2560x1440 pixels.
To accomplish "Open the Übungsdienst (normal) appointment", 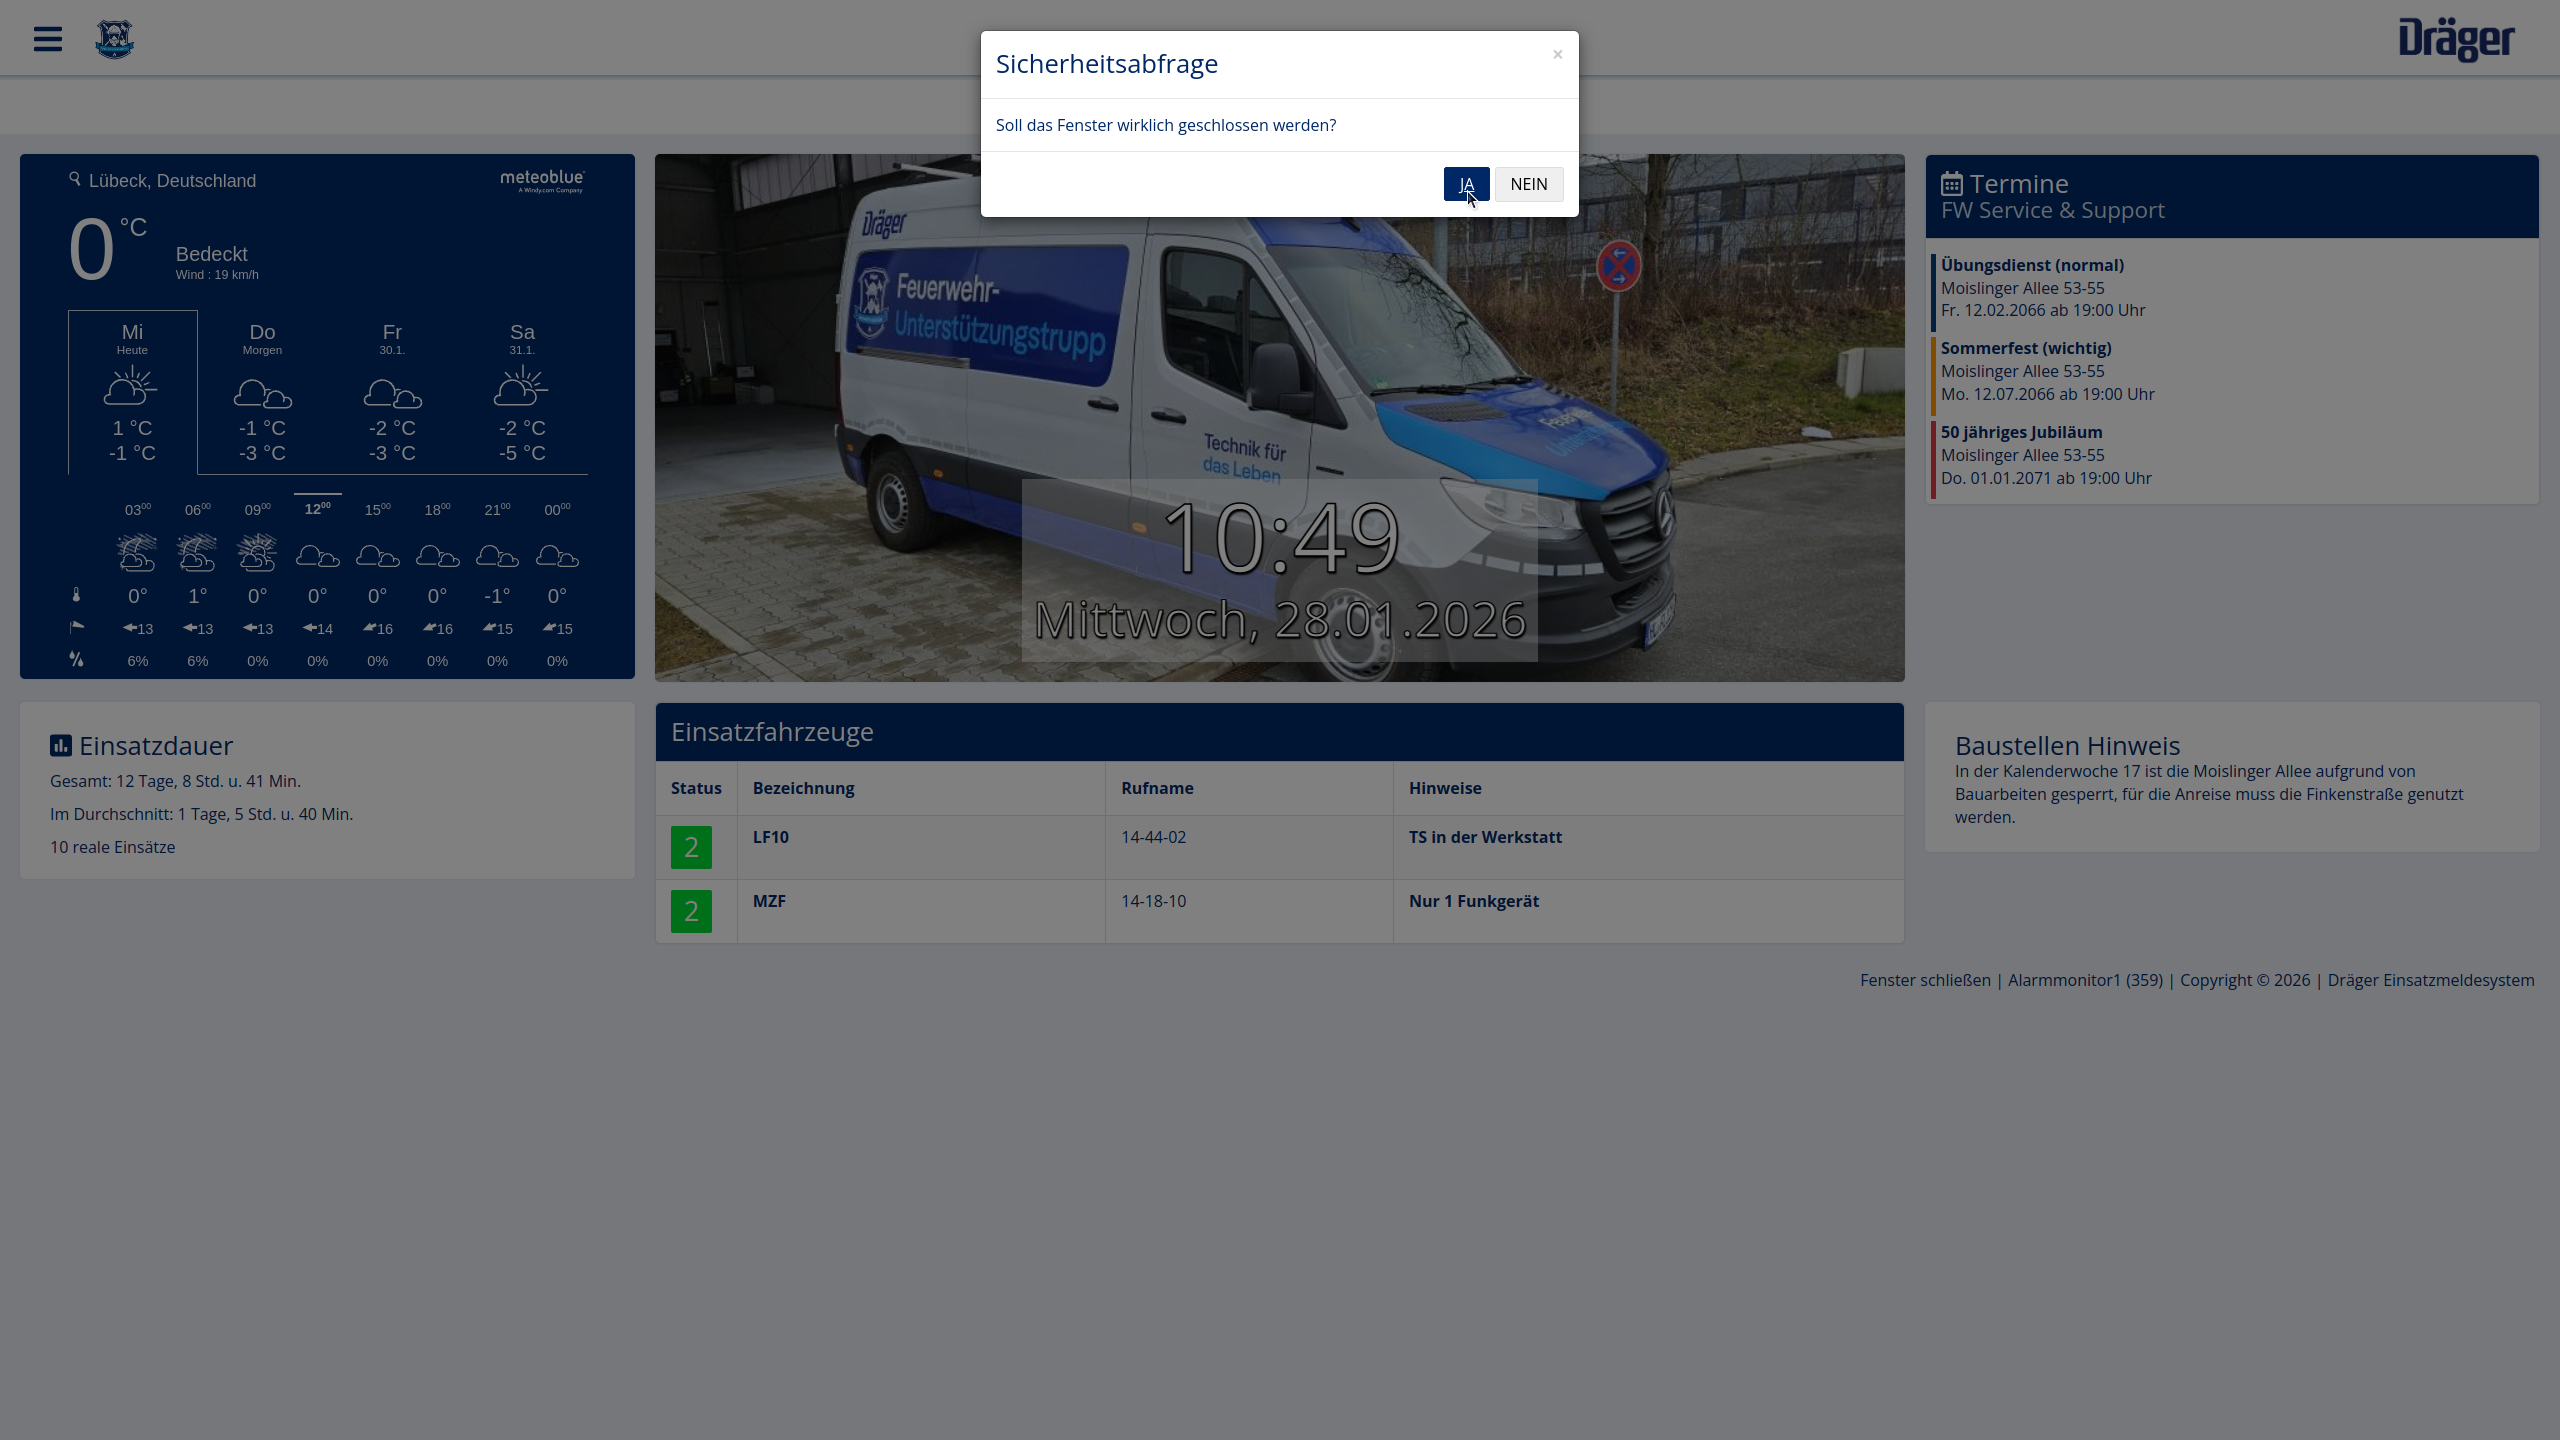I will [2032, 265].
